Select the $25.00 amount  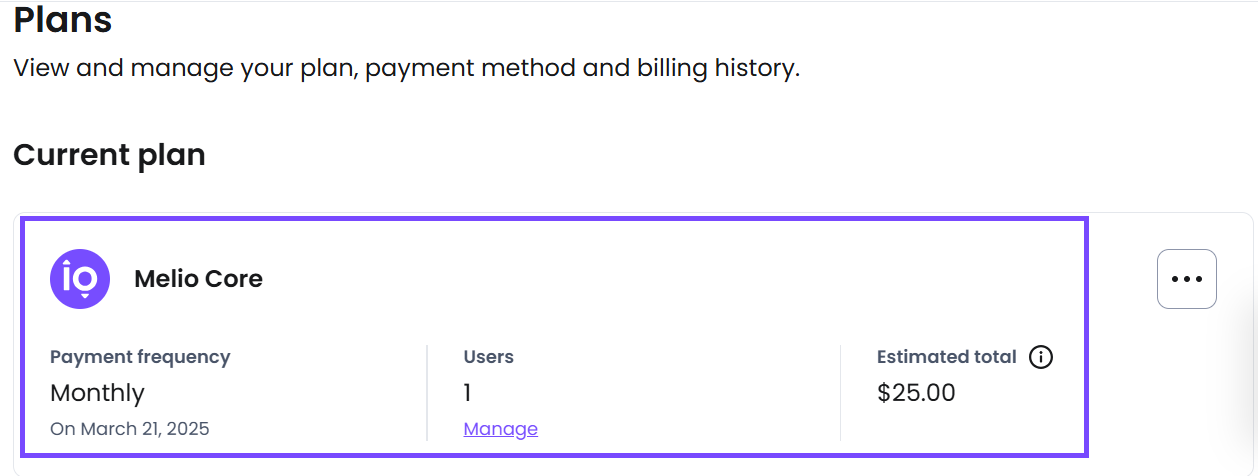point(916,393)
